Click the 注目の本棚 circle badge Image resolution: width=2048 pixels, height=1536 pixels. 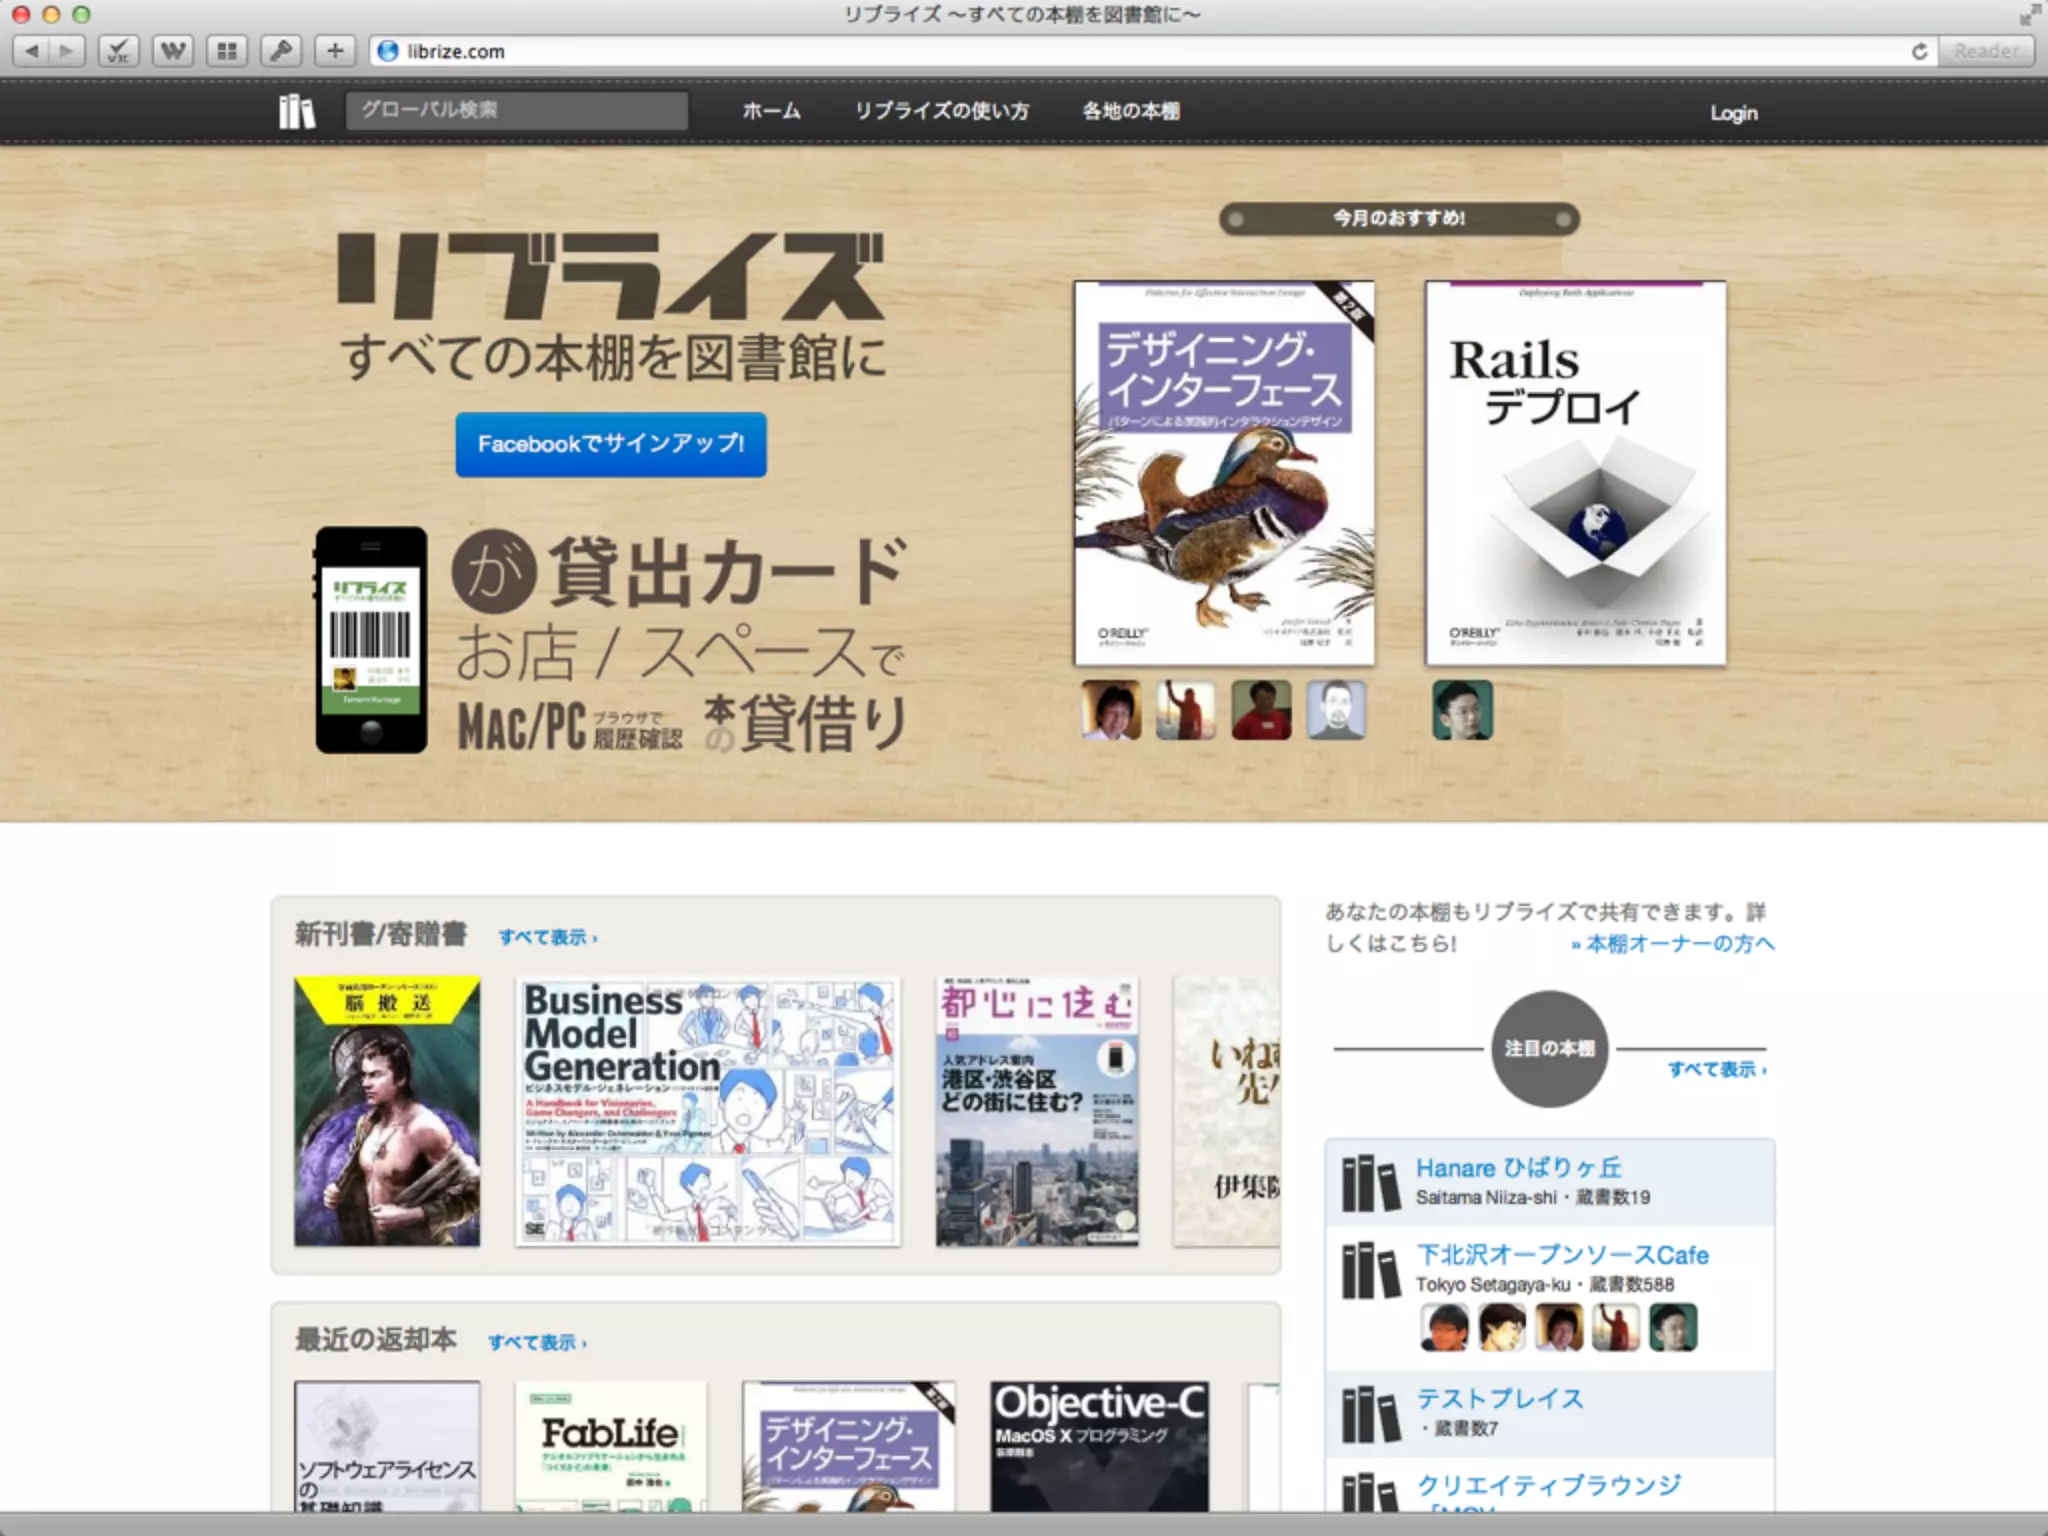pos(1550,1048)
